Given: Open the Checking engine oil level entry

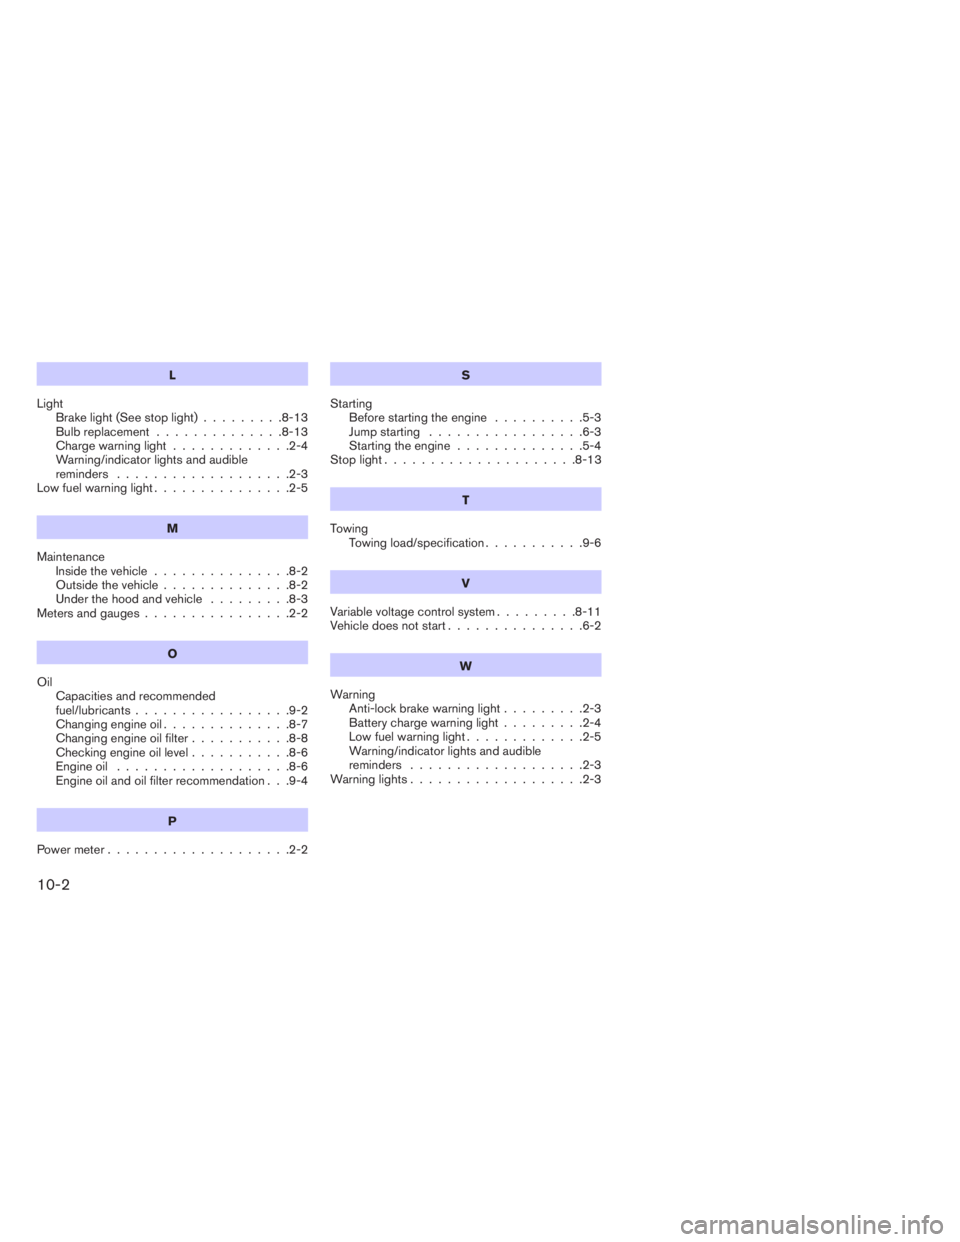Looking at the screenshot, I should tap(180, 753).
